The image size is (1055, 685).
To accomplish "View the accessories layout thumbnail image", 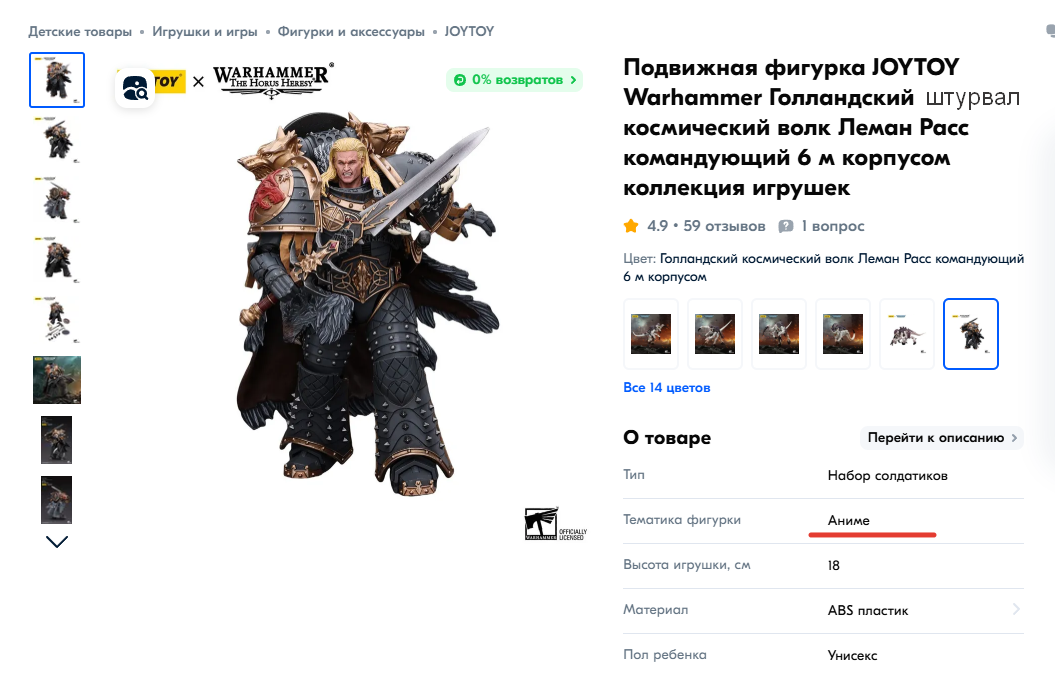I will pos(57,321).
